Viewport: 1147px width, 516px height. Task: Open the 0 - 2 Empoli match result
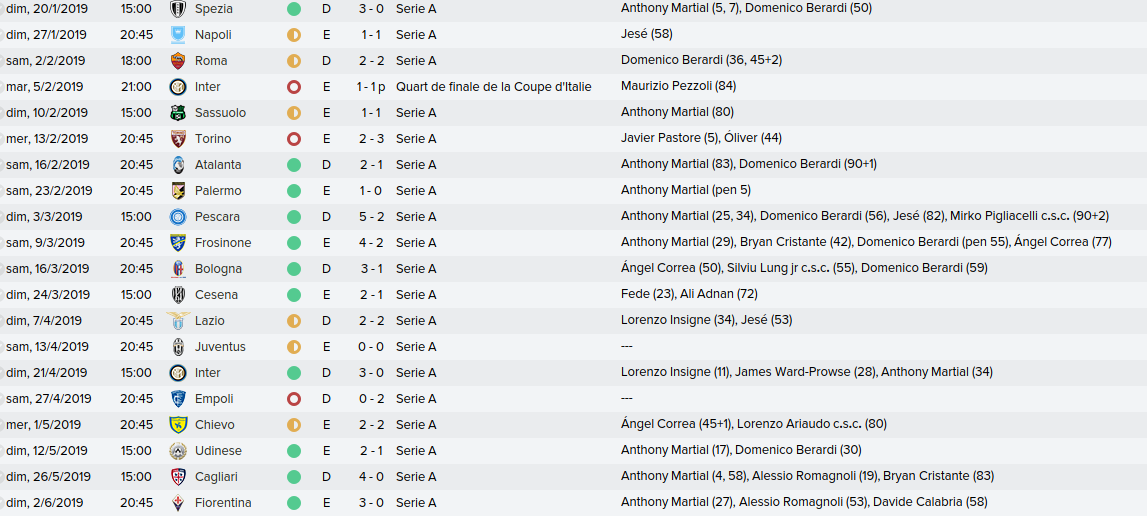pos(371,399)
